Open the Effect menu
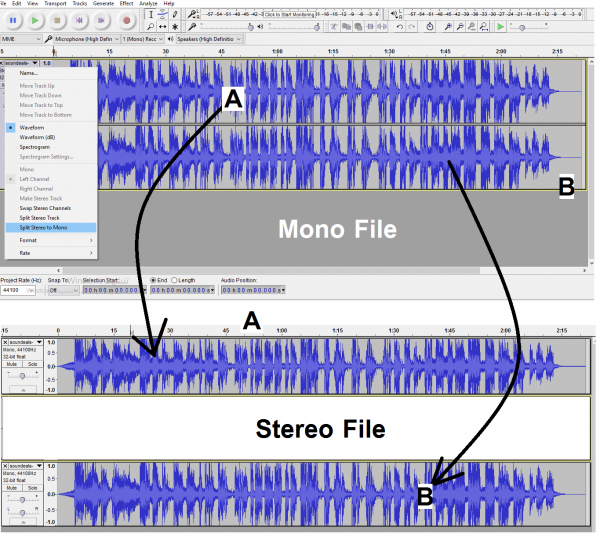 (x=126, y=4)
